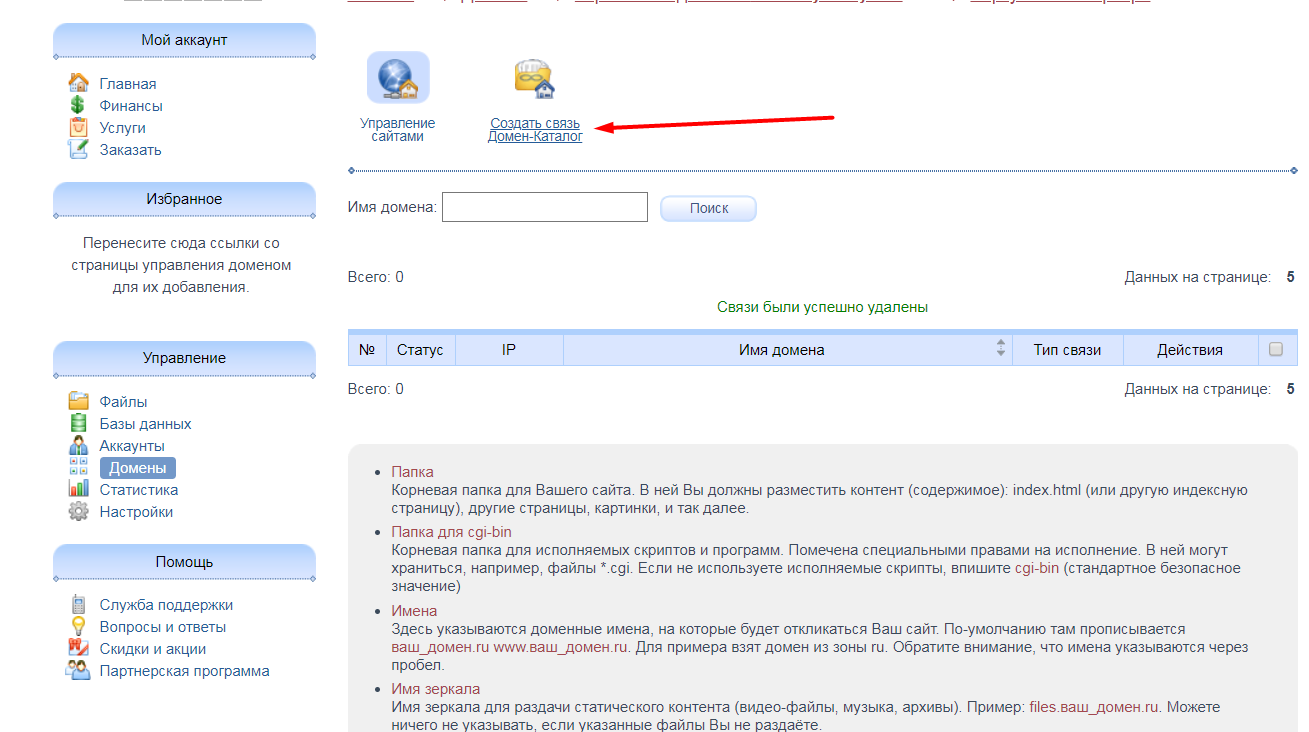
Task: Click the Действия column header
Action: click(1190, 350)
